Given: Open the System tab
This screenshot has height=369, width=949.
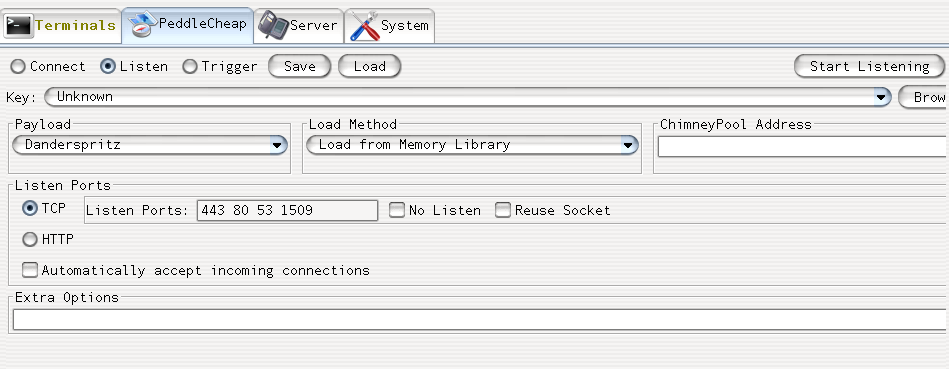Looking at the screenshot, I should tap(389, 25).
